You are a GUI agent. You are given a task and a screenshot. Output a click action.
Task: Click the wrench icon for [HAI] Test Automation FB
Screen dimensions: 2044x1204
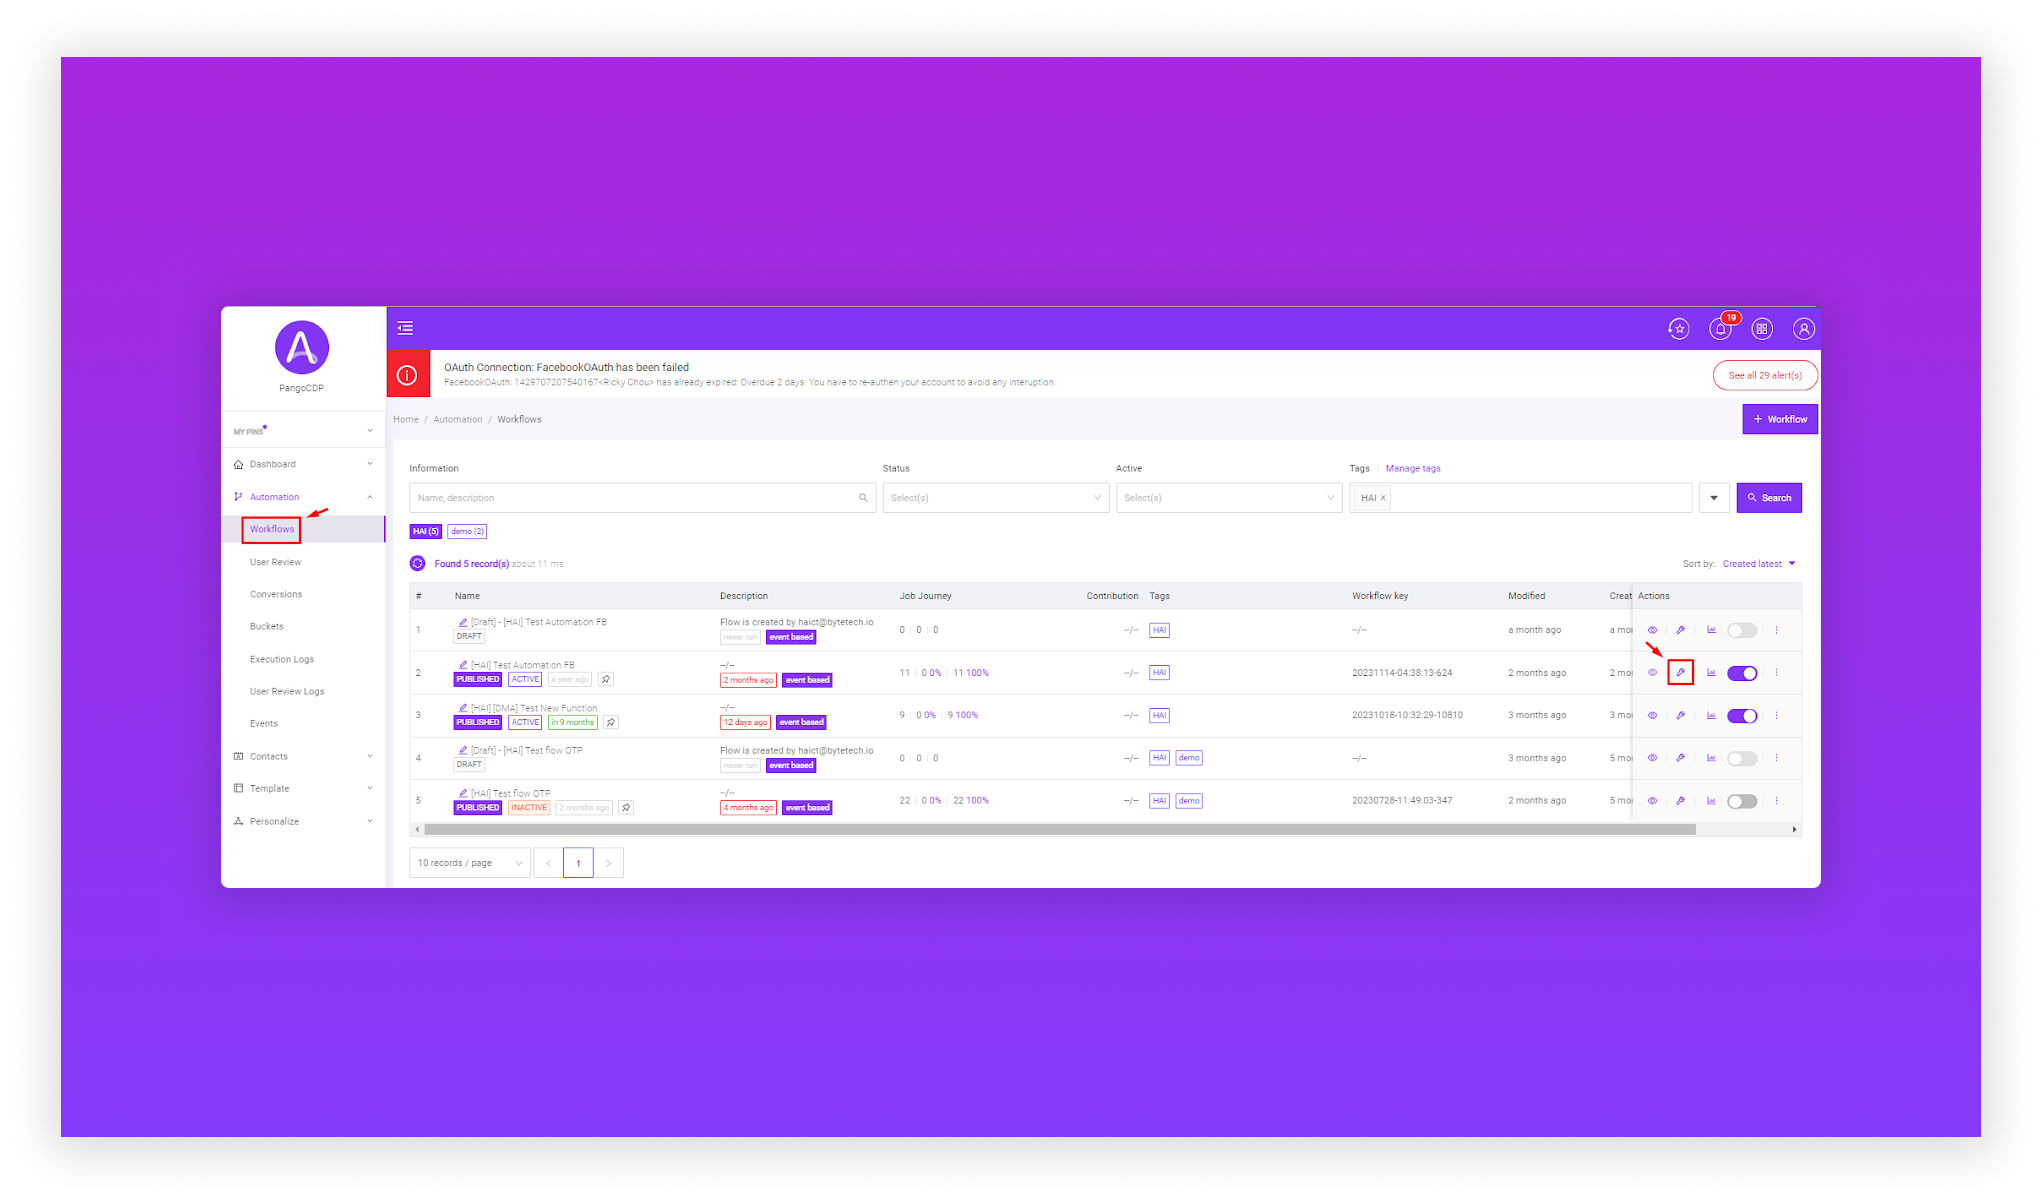pyautogui.click(x=1680, y=673)
